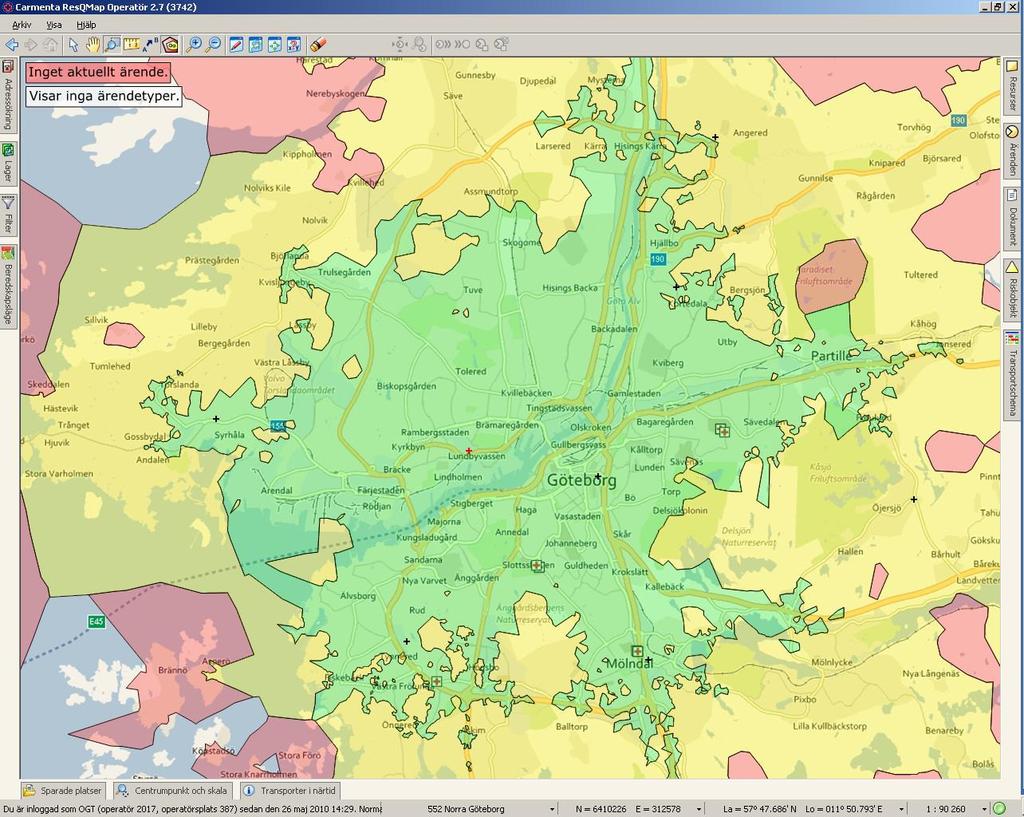Screen dimensions: 1024x817
Task: Select the zoom window magnifier tool
Action: point(112,44)
